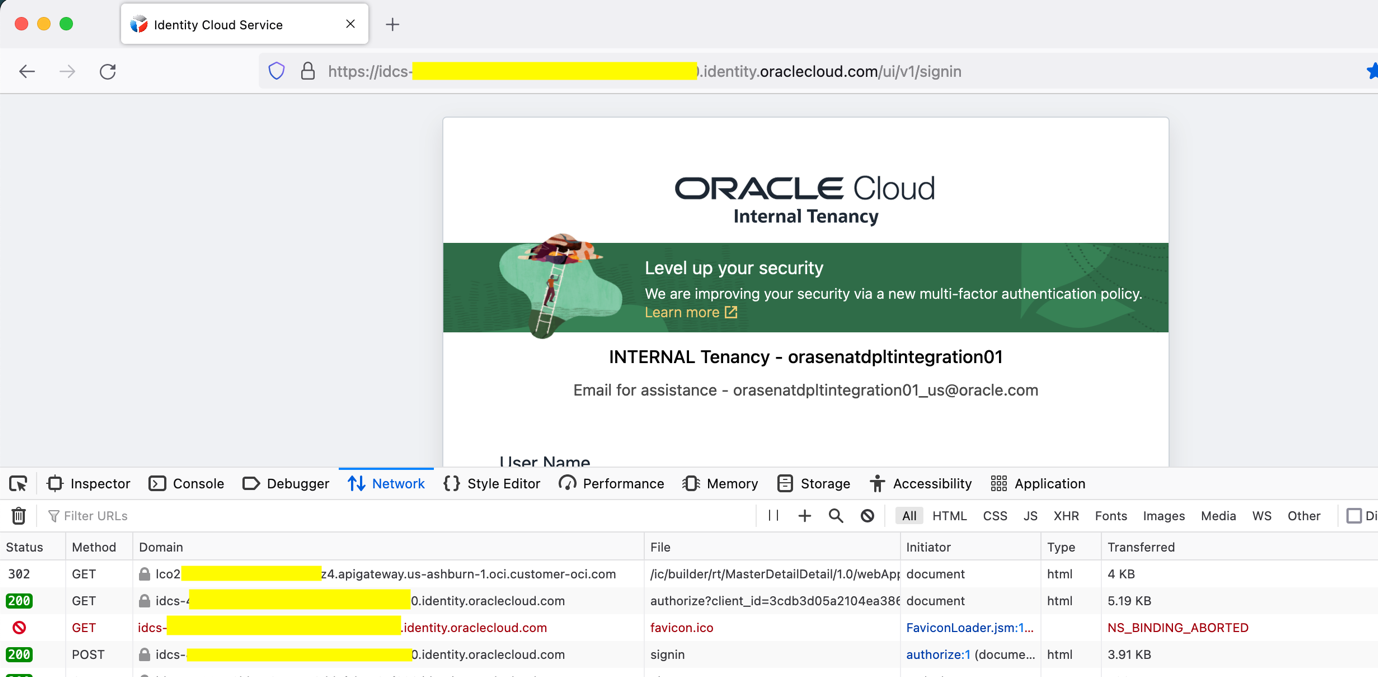Filter requests by Fonts
This screenshot has width=1378, height=677.
1111,516
